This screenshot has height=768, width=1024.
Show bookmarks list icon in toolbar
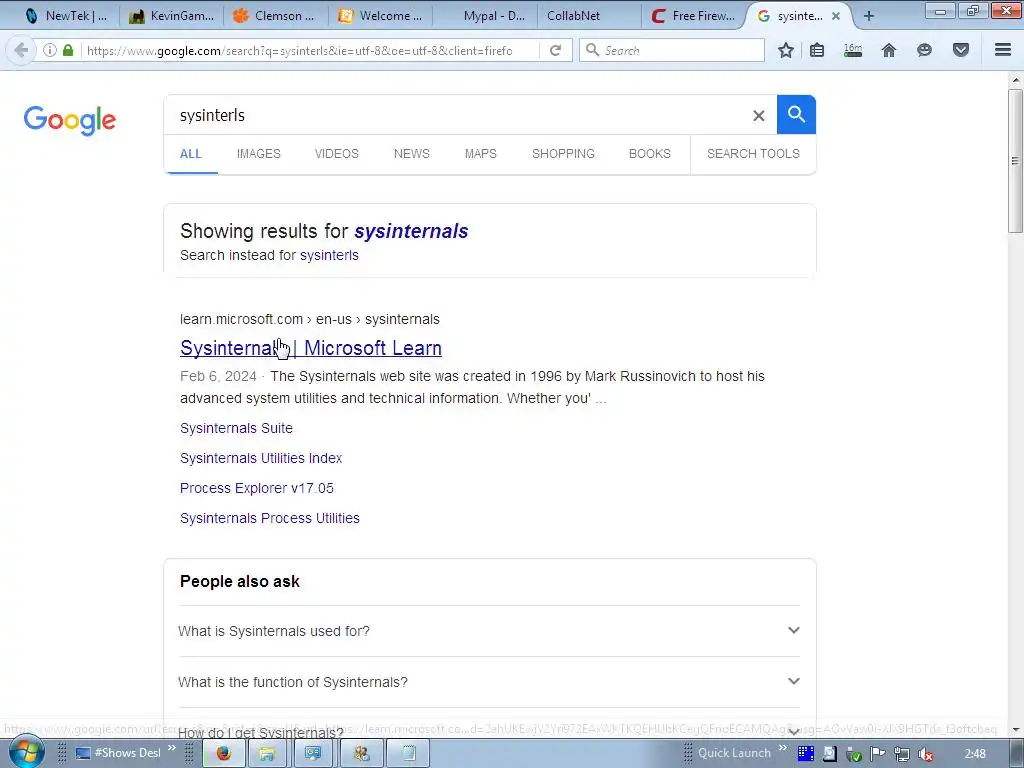(x=817, y=50)
